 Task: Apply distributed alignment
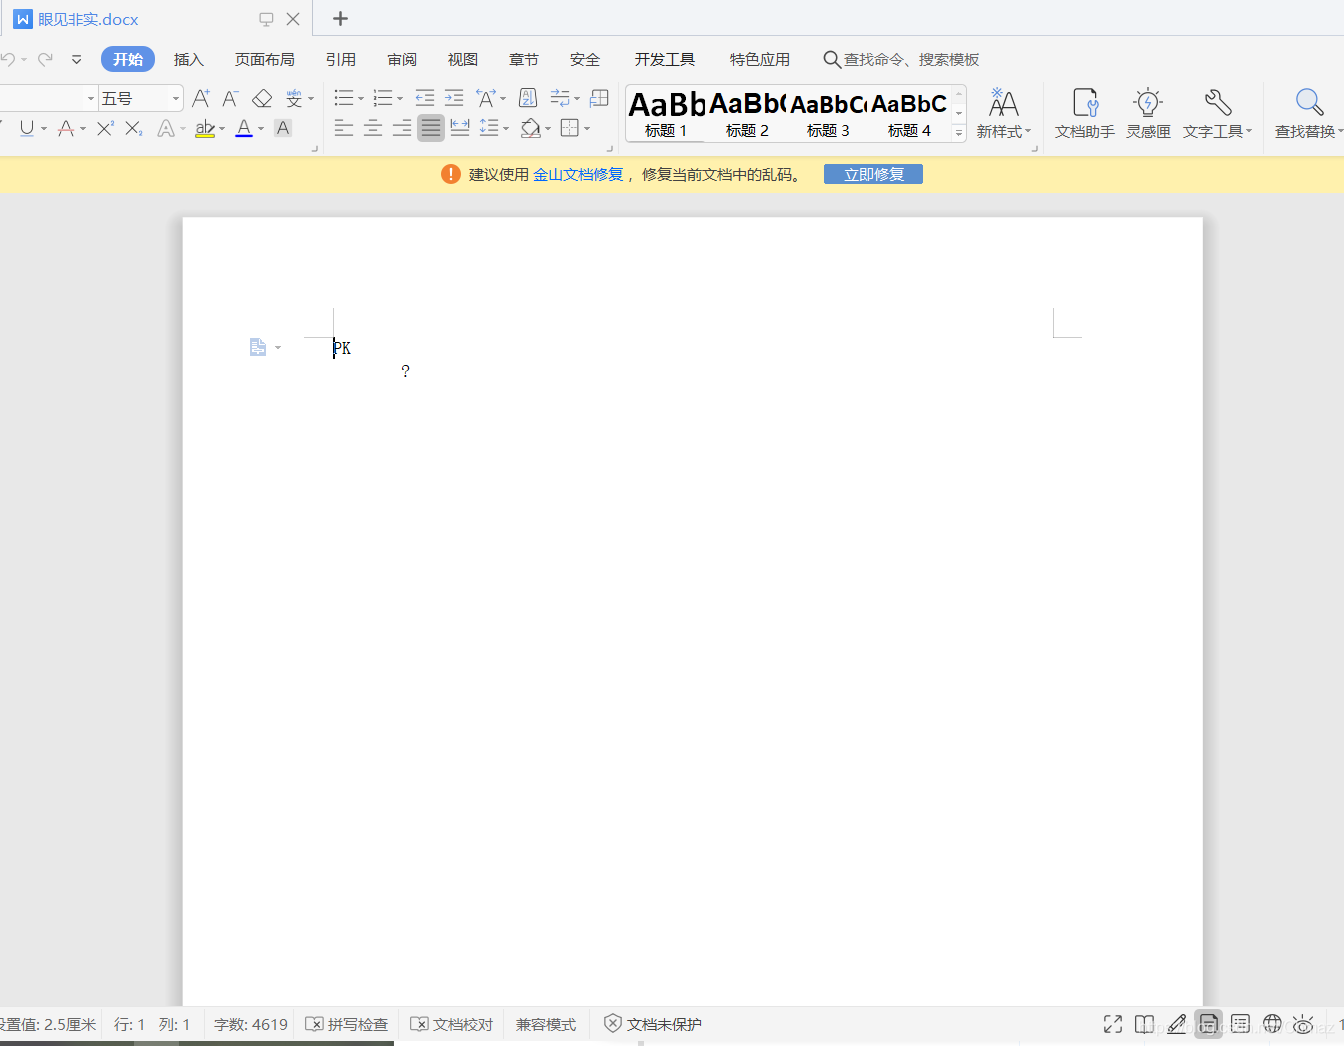(x=460, y=128)
